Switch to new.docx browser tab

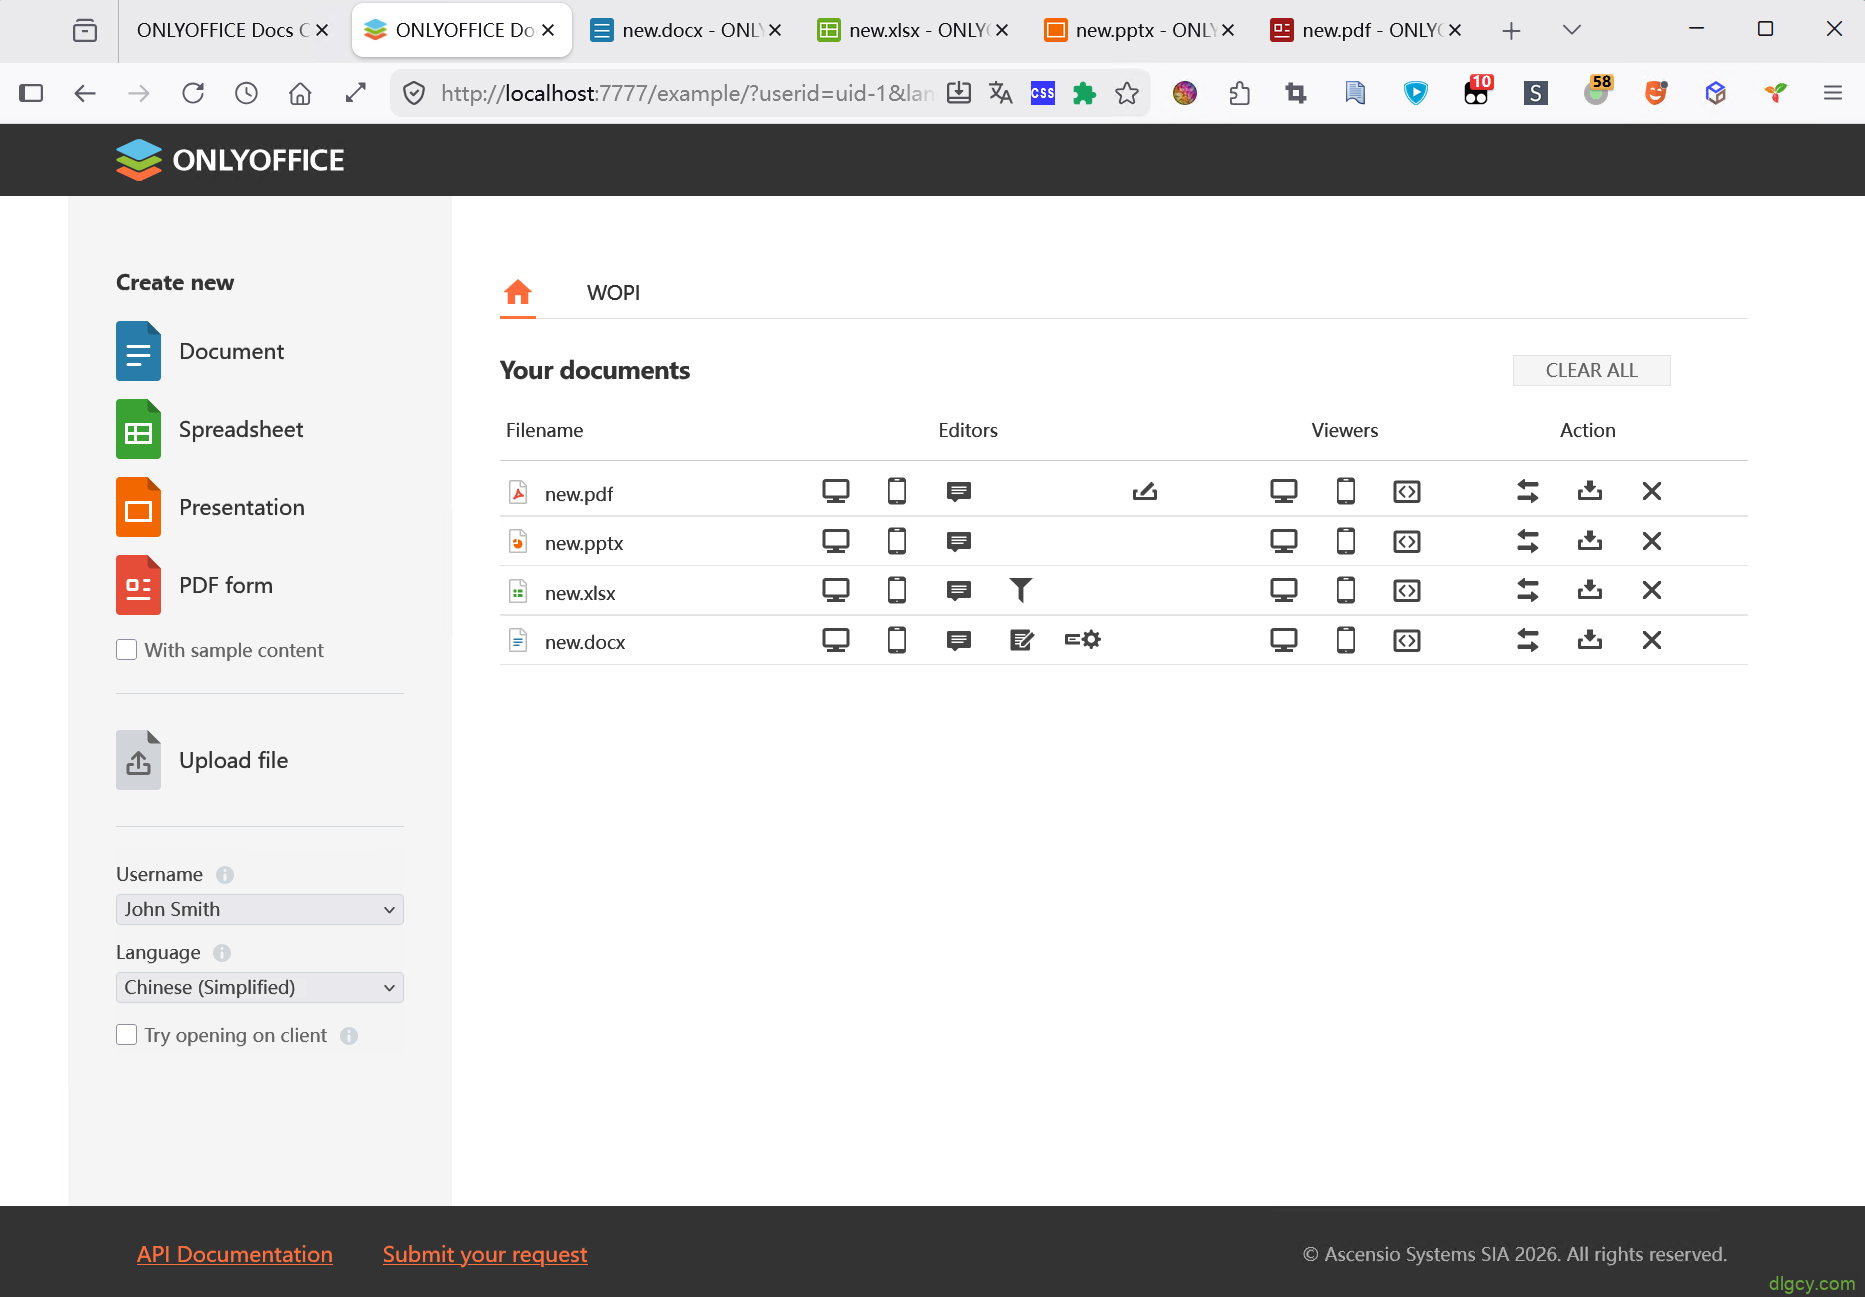coord(686,30)
